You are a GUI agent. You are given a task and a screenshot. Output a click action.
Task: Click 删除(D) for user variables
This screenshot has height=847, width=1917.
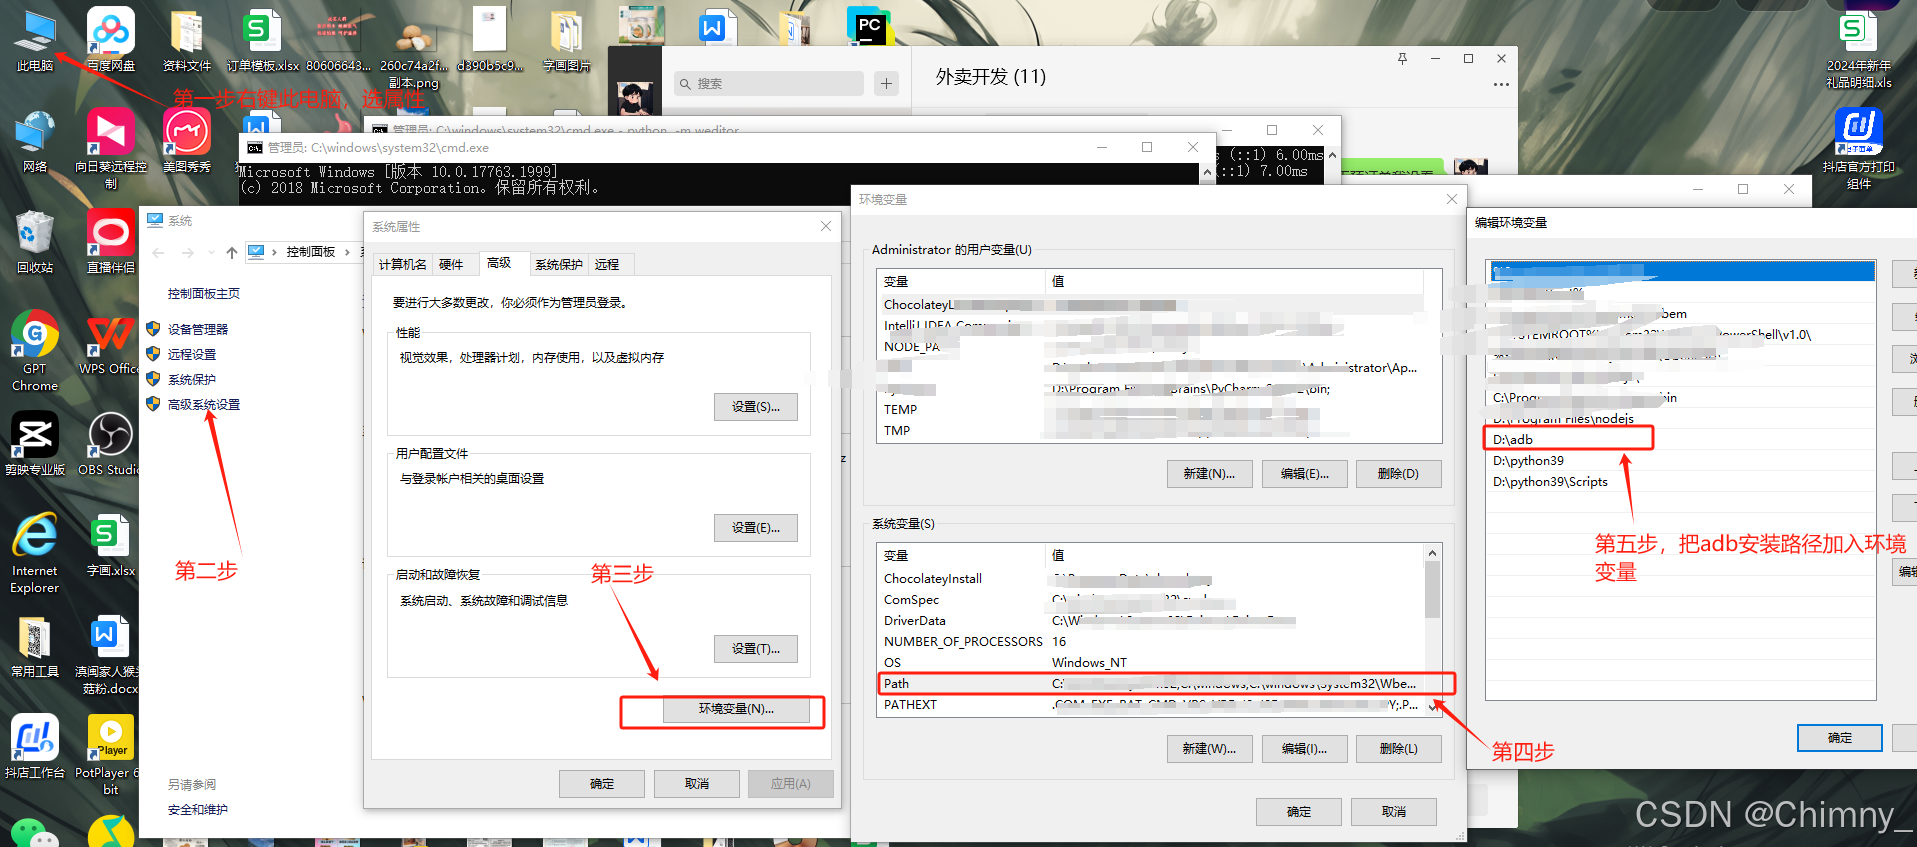(x=1399, y=474)
